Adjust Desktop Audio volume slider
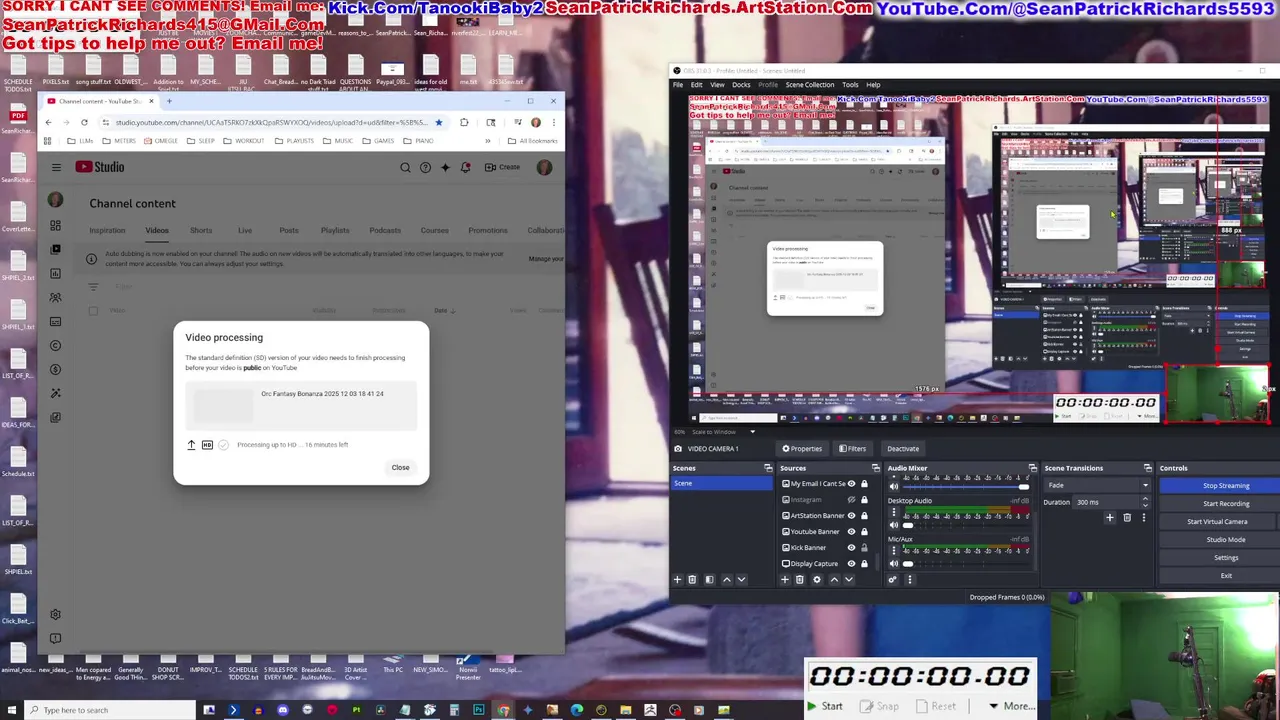The height and width of the screenshot is (720, 1280). click(x=965, y=525)
